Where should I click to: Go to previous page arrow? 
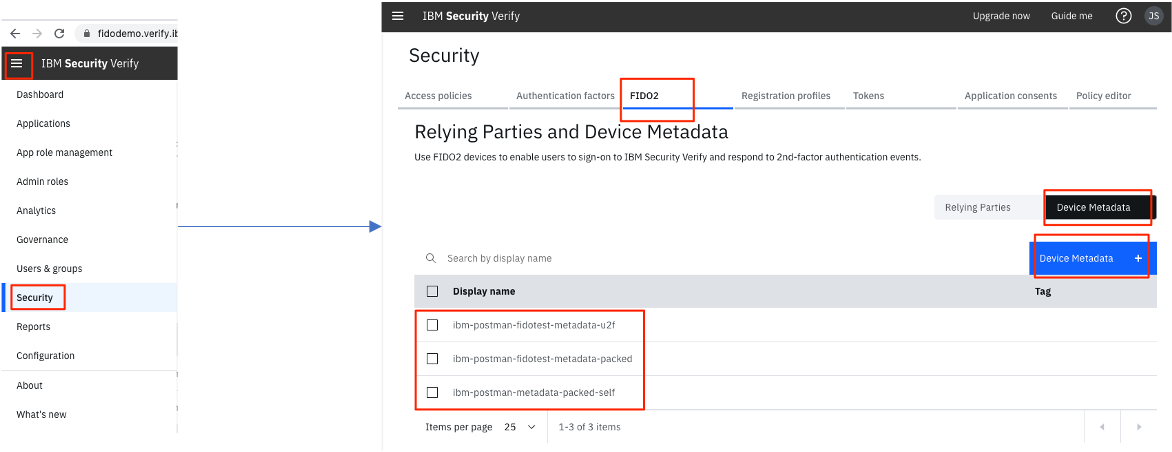coord(1102,427)
